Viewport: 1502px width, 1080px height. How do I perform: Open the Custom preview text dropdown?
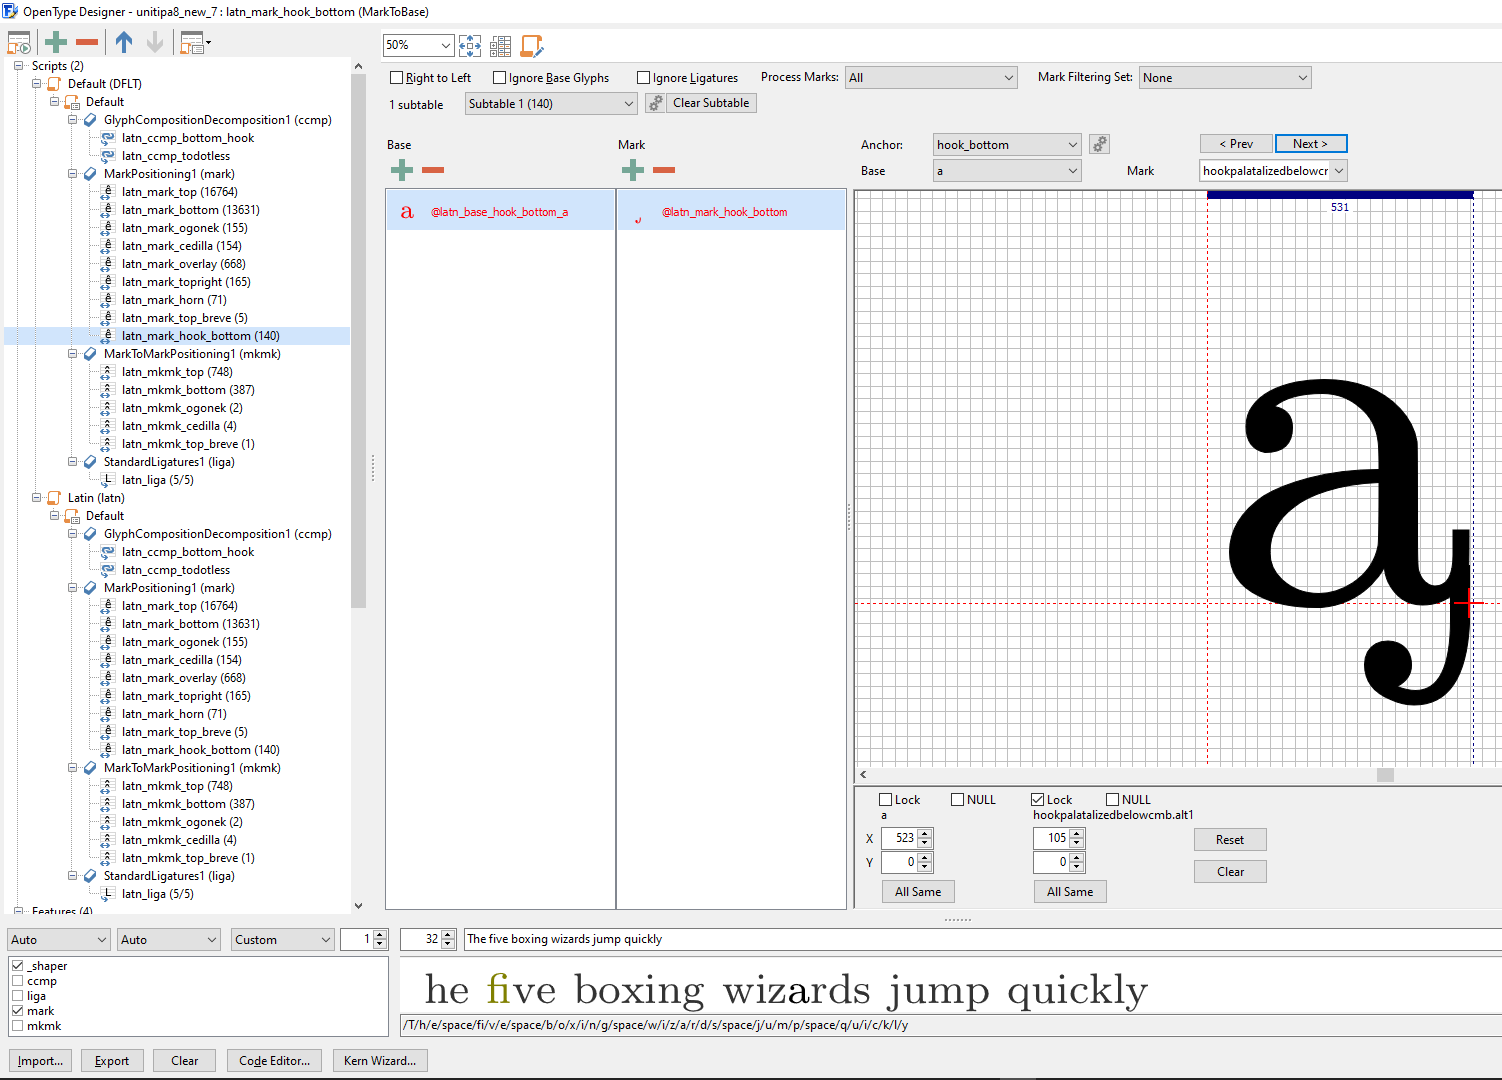click(282, 940)
